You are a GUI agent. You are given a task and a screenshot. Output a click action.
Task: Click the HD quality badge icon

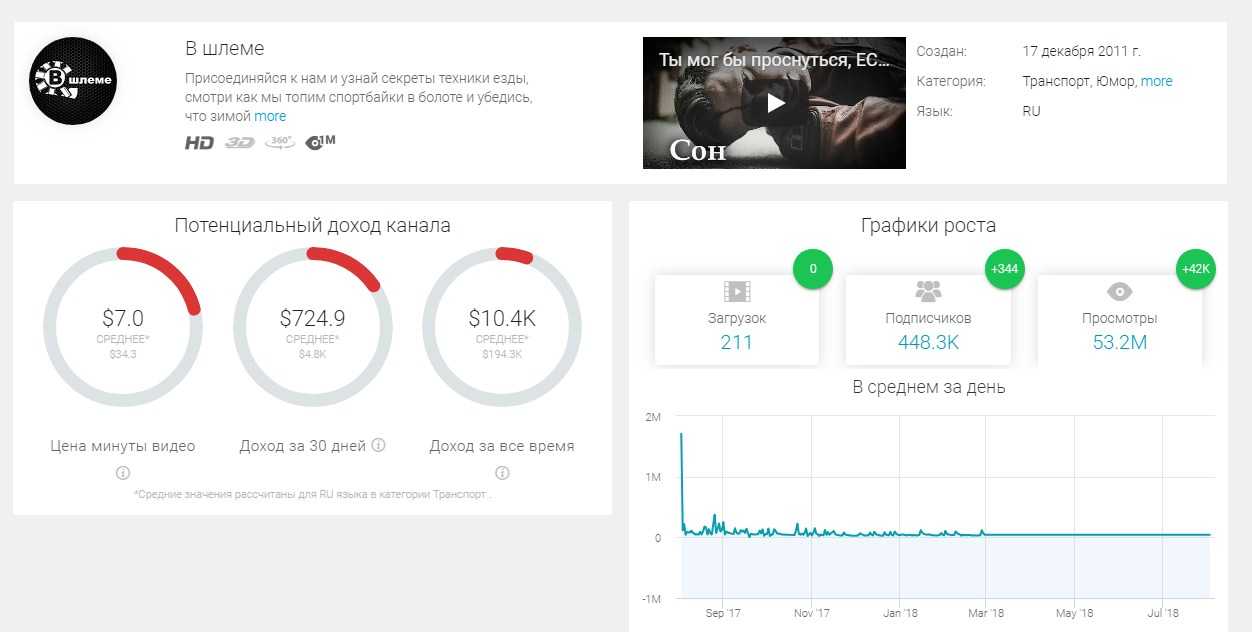[x=199, y=143]
